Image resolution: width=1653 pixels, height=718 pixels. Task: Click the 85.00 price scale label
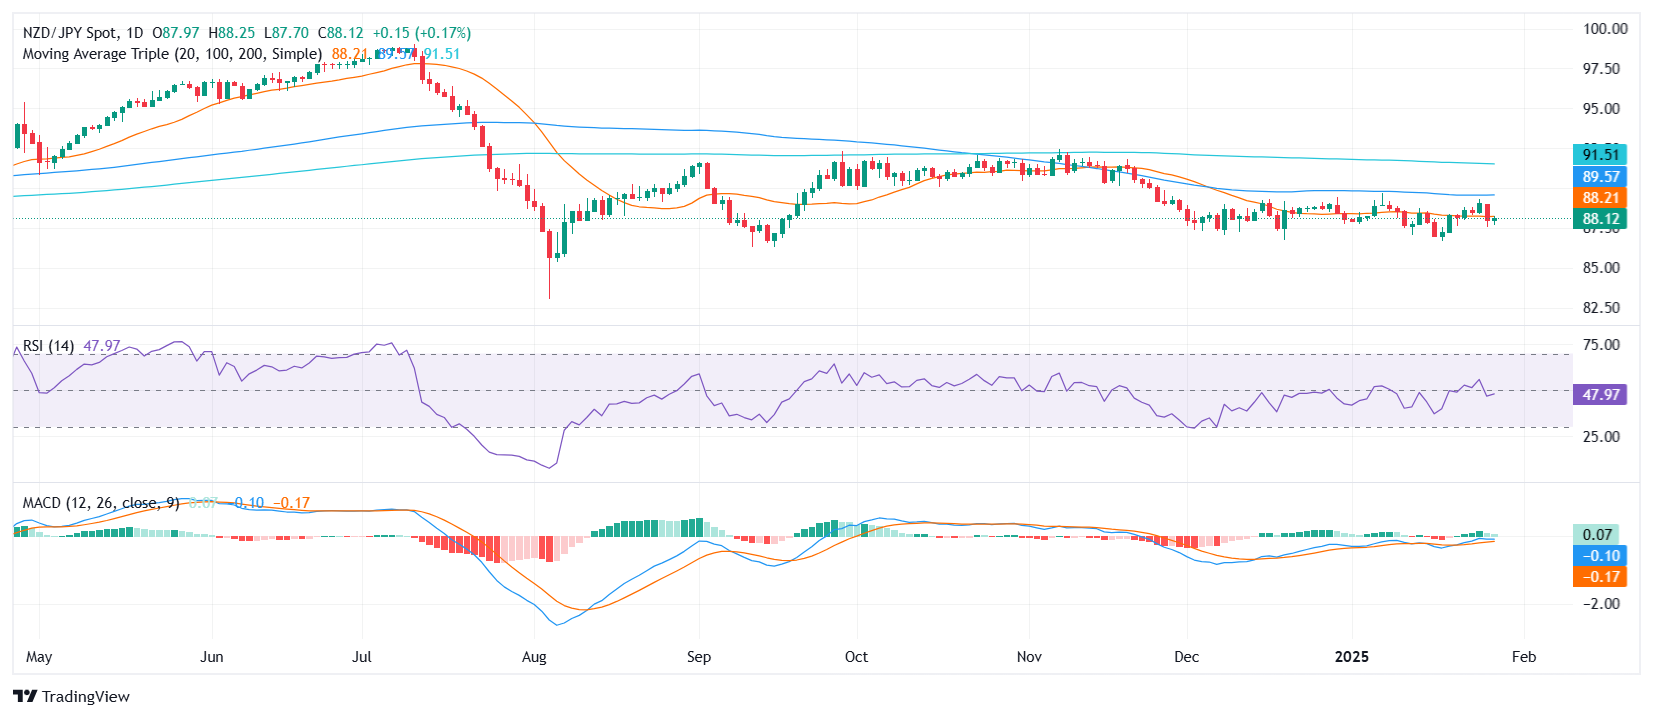pyautogui.click(x=1601, y=268)
